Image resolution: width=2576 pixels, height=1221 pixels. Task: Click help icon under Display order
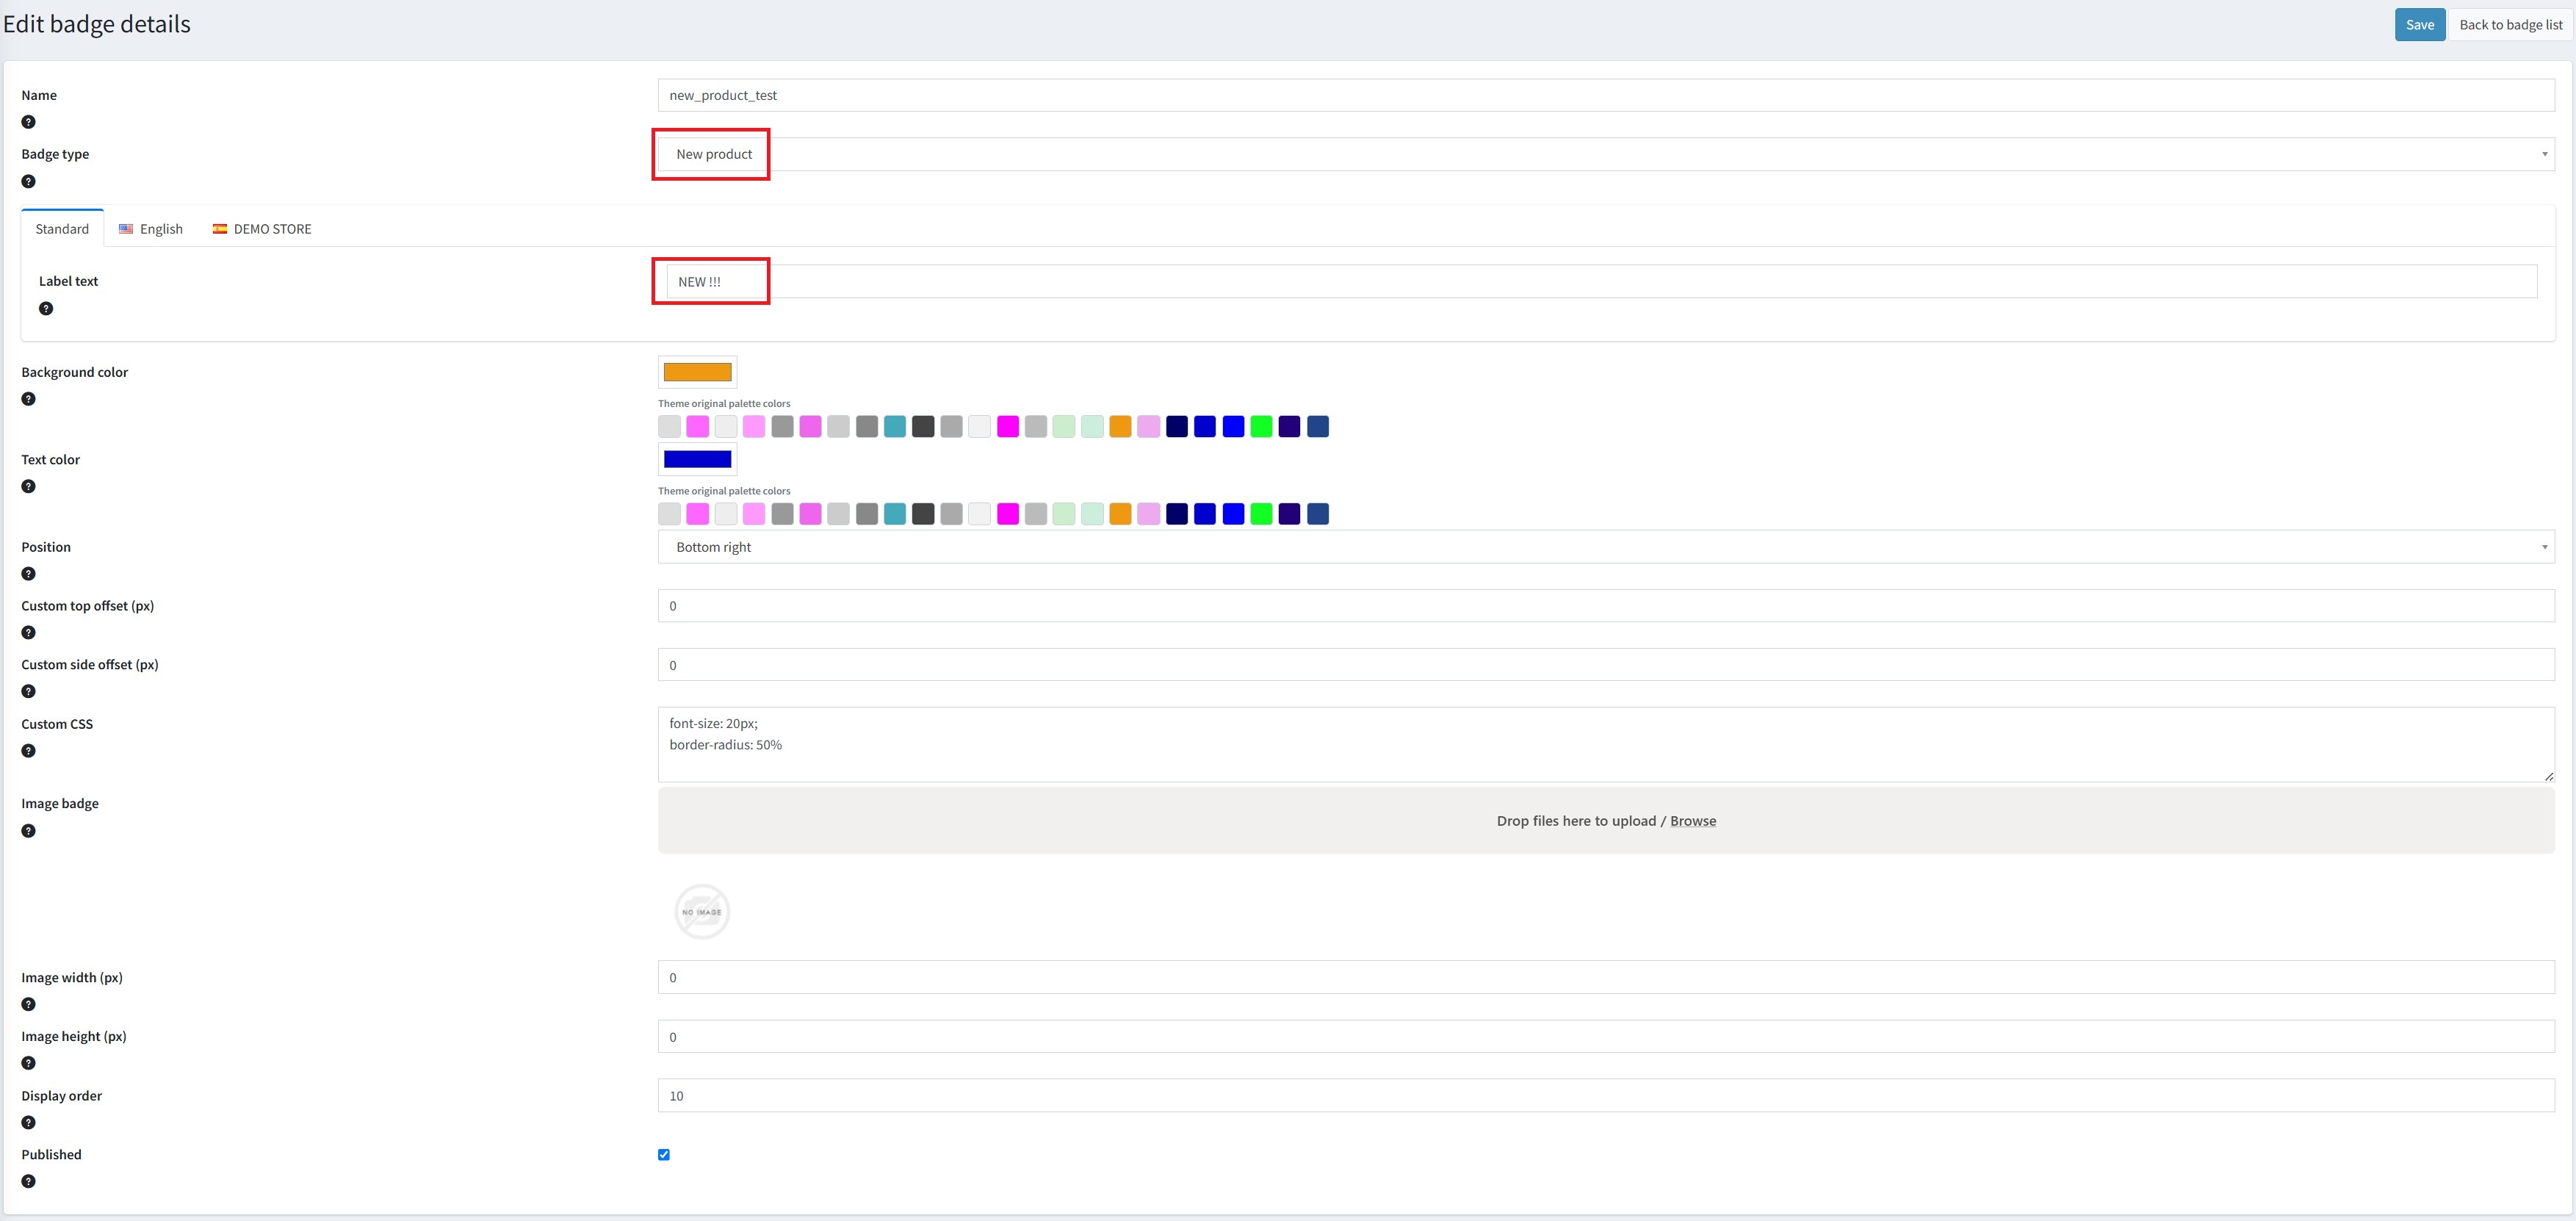[x=28, y=1122]
